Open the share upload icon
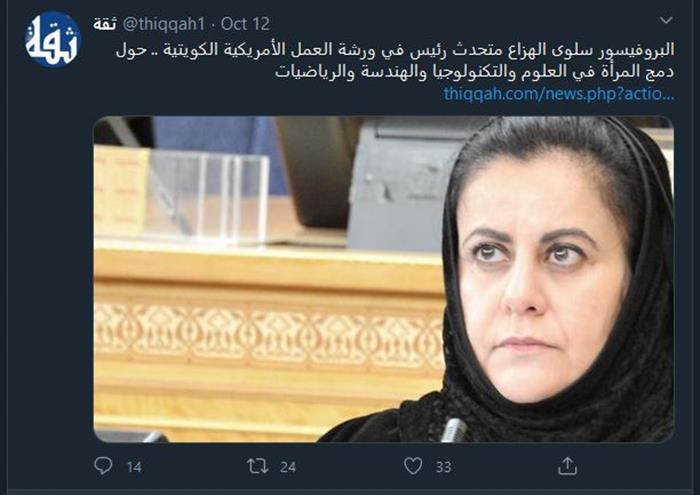The width and height of the screenshot is (700, 495). pyautogui.click(x=567, y=466)
